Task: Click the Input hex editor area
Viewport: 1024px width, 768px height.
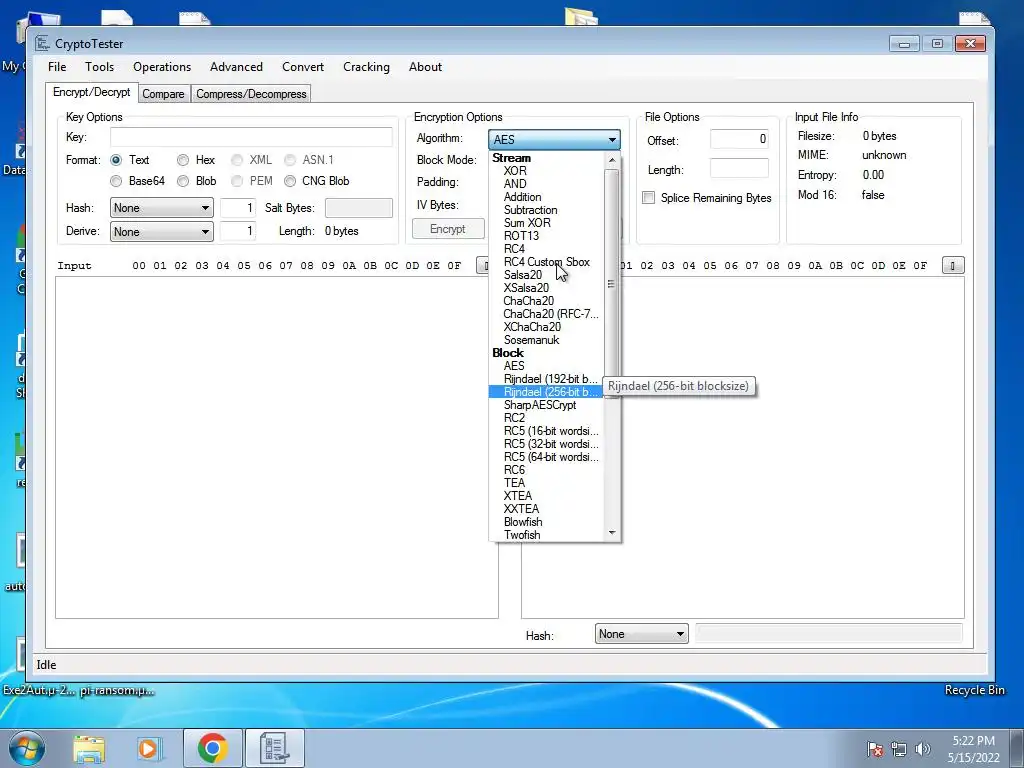Action: click(x=277, y=447)
